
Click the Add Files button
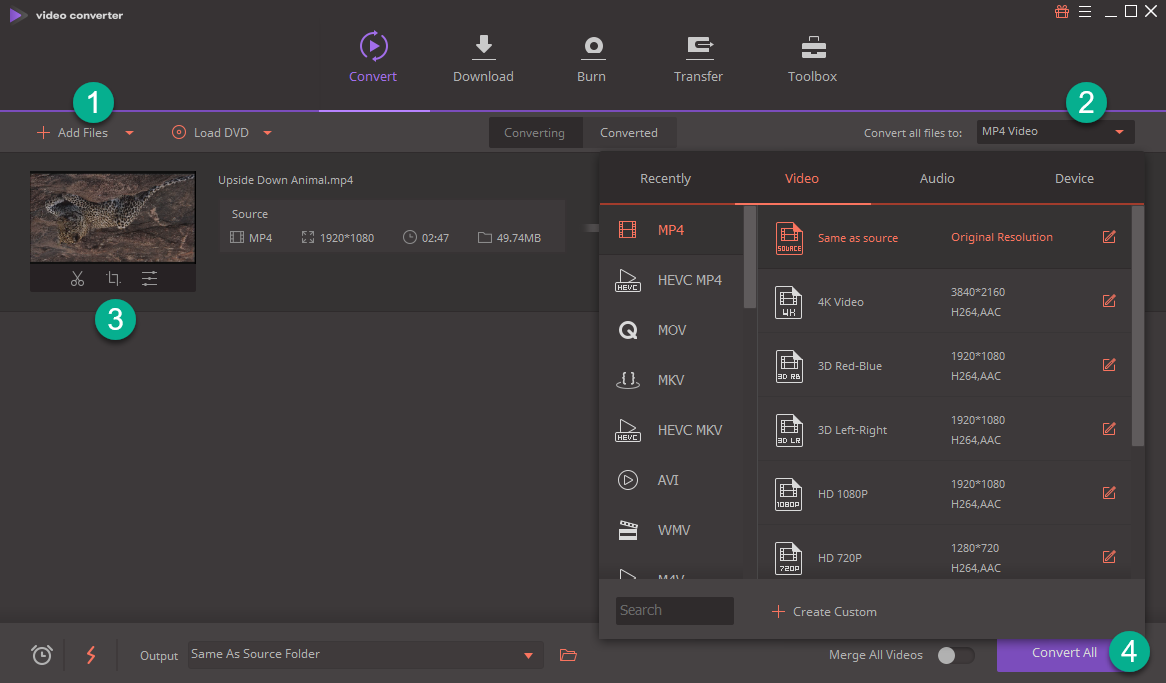tap(72, 132)
